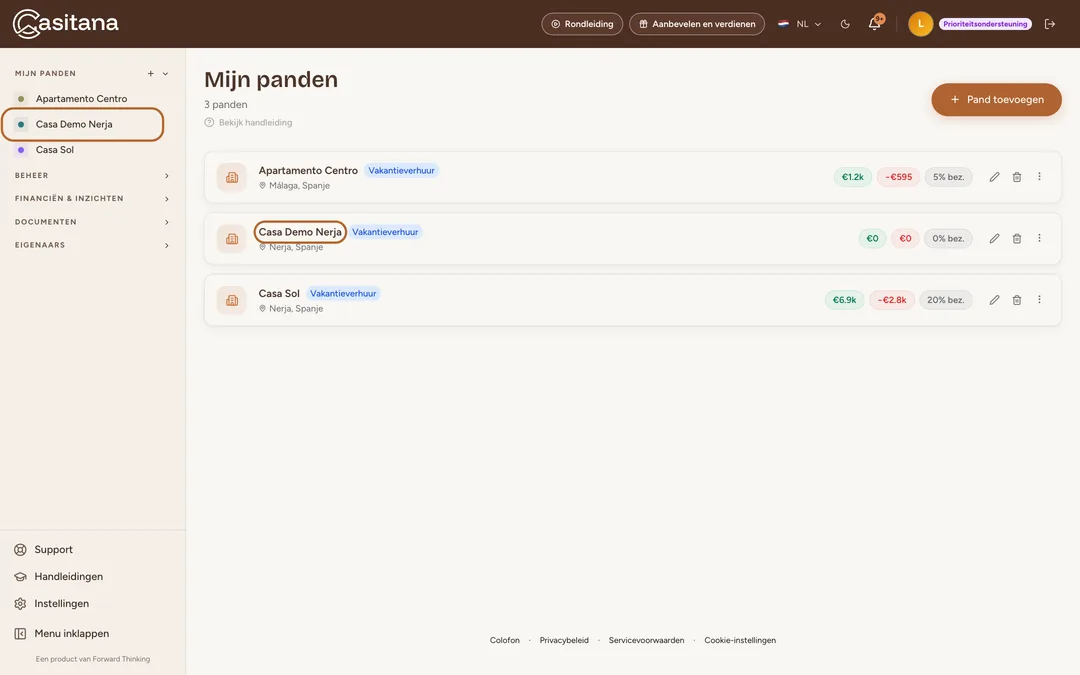1080x675 pixels.
Task: Open user avatar L menu
Action: 920,24
